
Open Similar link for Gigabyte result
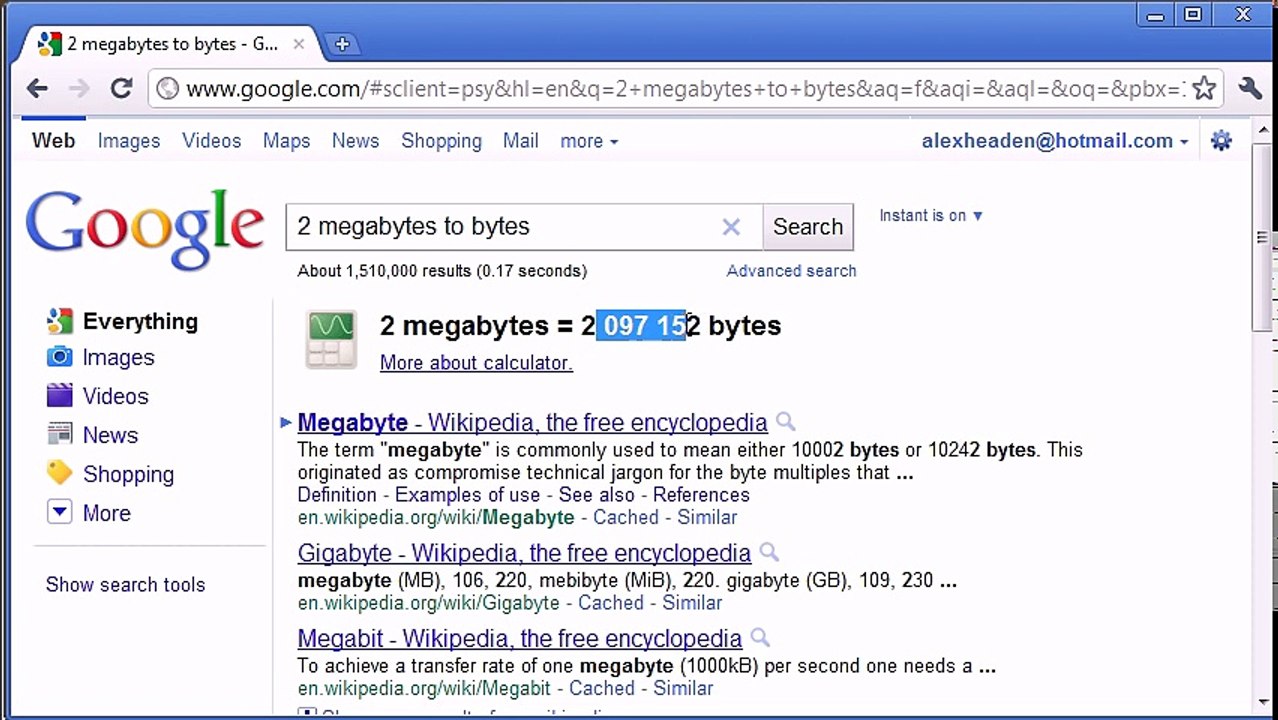pos(692,603)
